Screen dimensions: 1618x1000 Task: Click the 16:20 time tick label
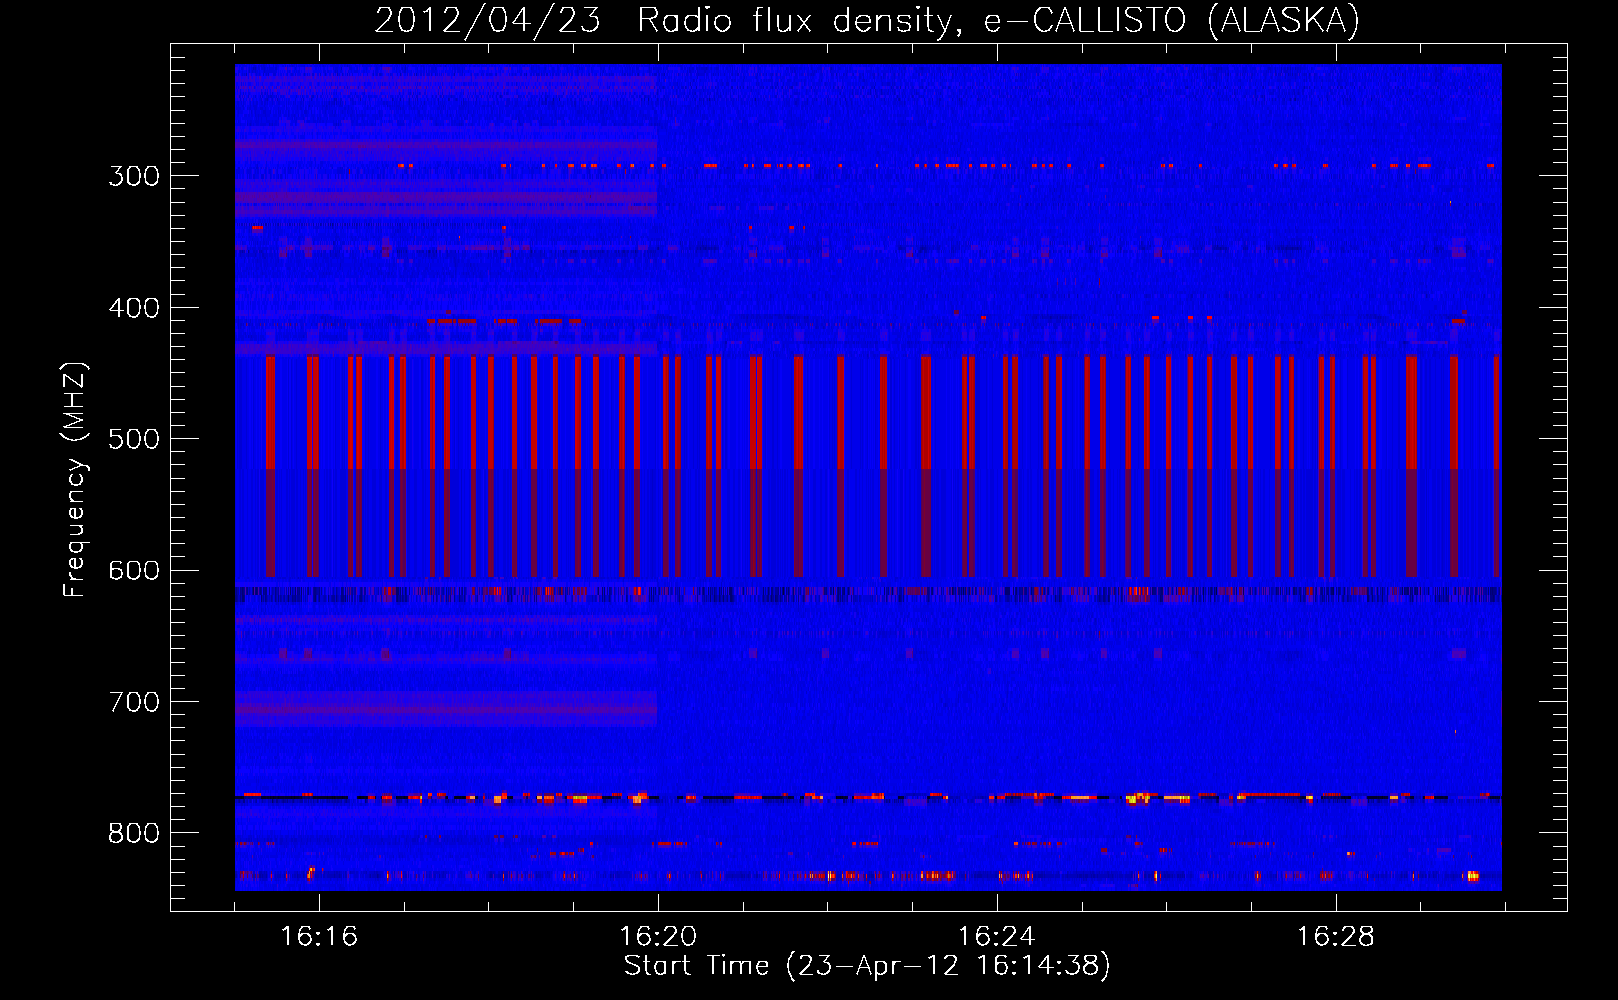pos(658,937)
